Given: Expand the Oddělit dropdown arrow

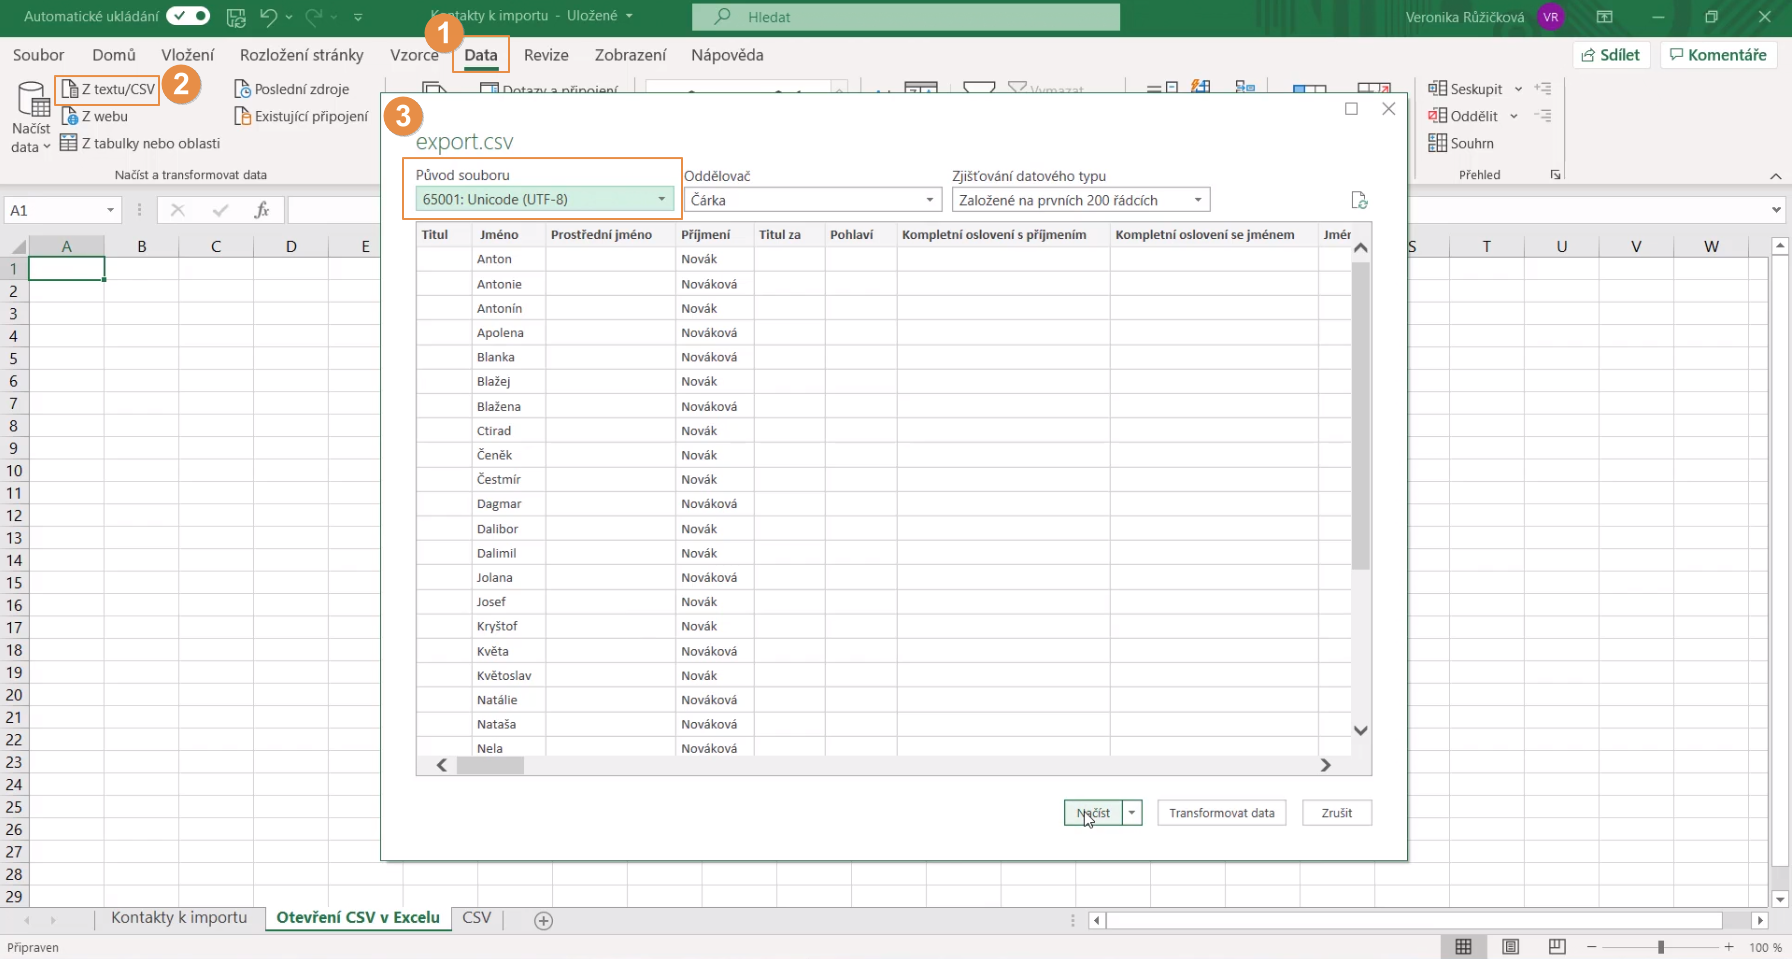Looking at the screenshot, I should pos(1514,116).
